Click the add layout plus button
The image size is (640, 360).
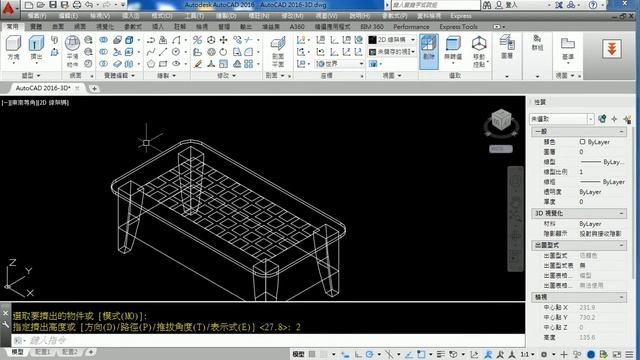point(91,352)
